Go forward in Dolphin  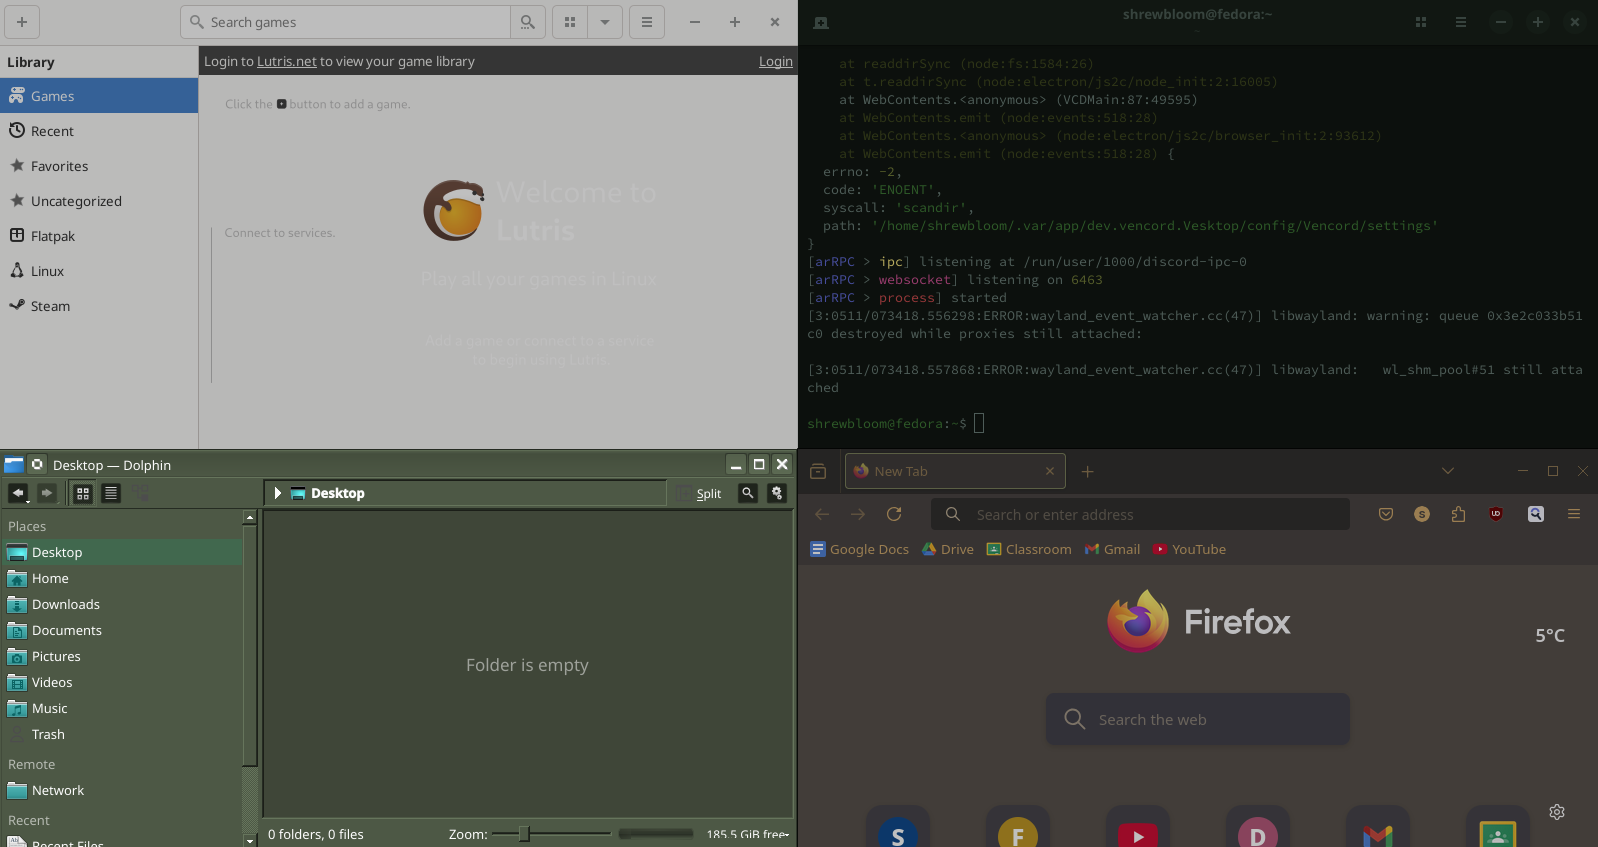(x=46, y=493)
